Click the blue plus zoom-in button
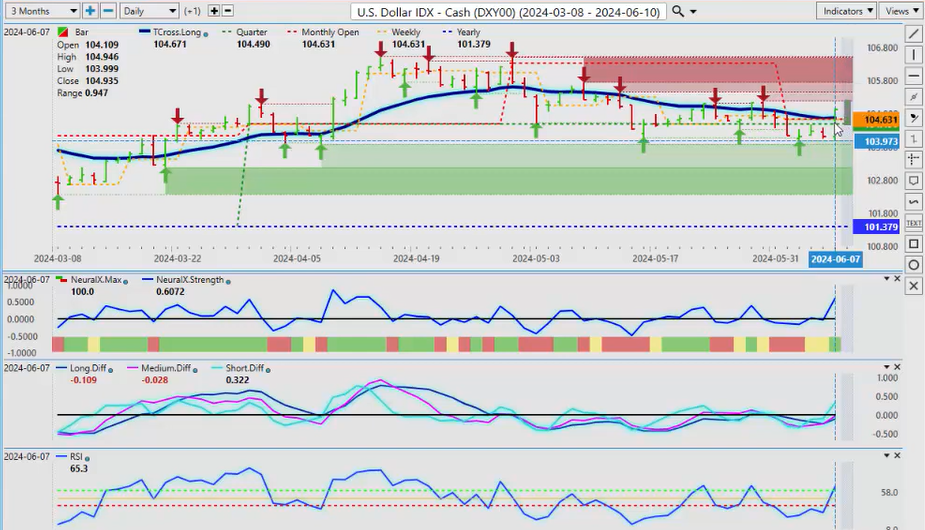The height and width of the screenshot is (530, 925). pyautogui.click(x=90, y=10)
